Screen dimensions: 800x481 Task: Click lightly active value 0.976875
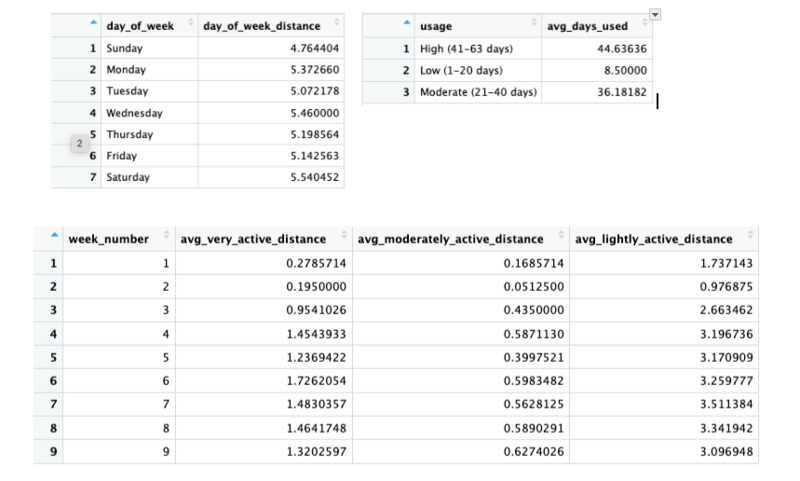click(x=726, y=287)
